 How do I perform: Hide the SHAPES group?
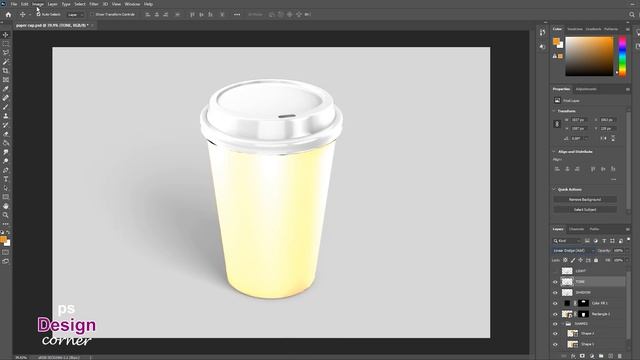coord(555,324)
